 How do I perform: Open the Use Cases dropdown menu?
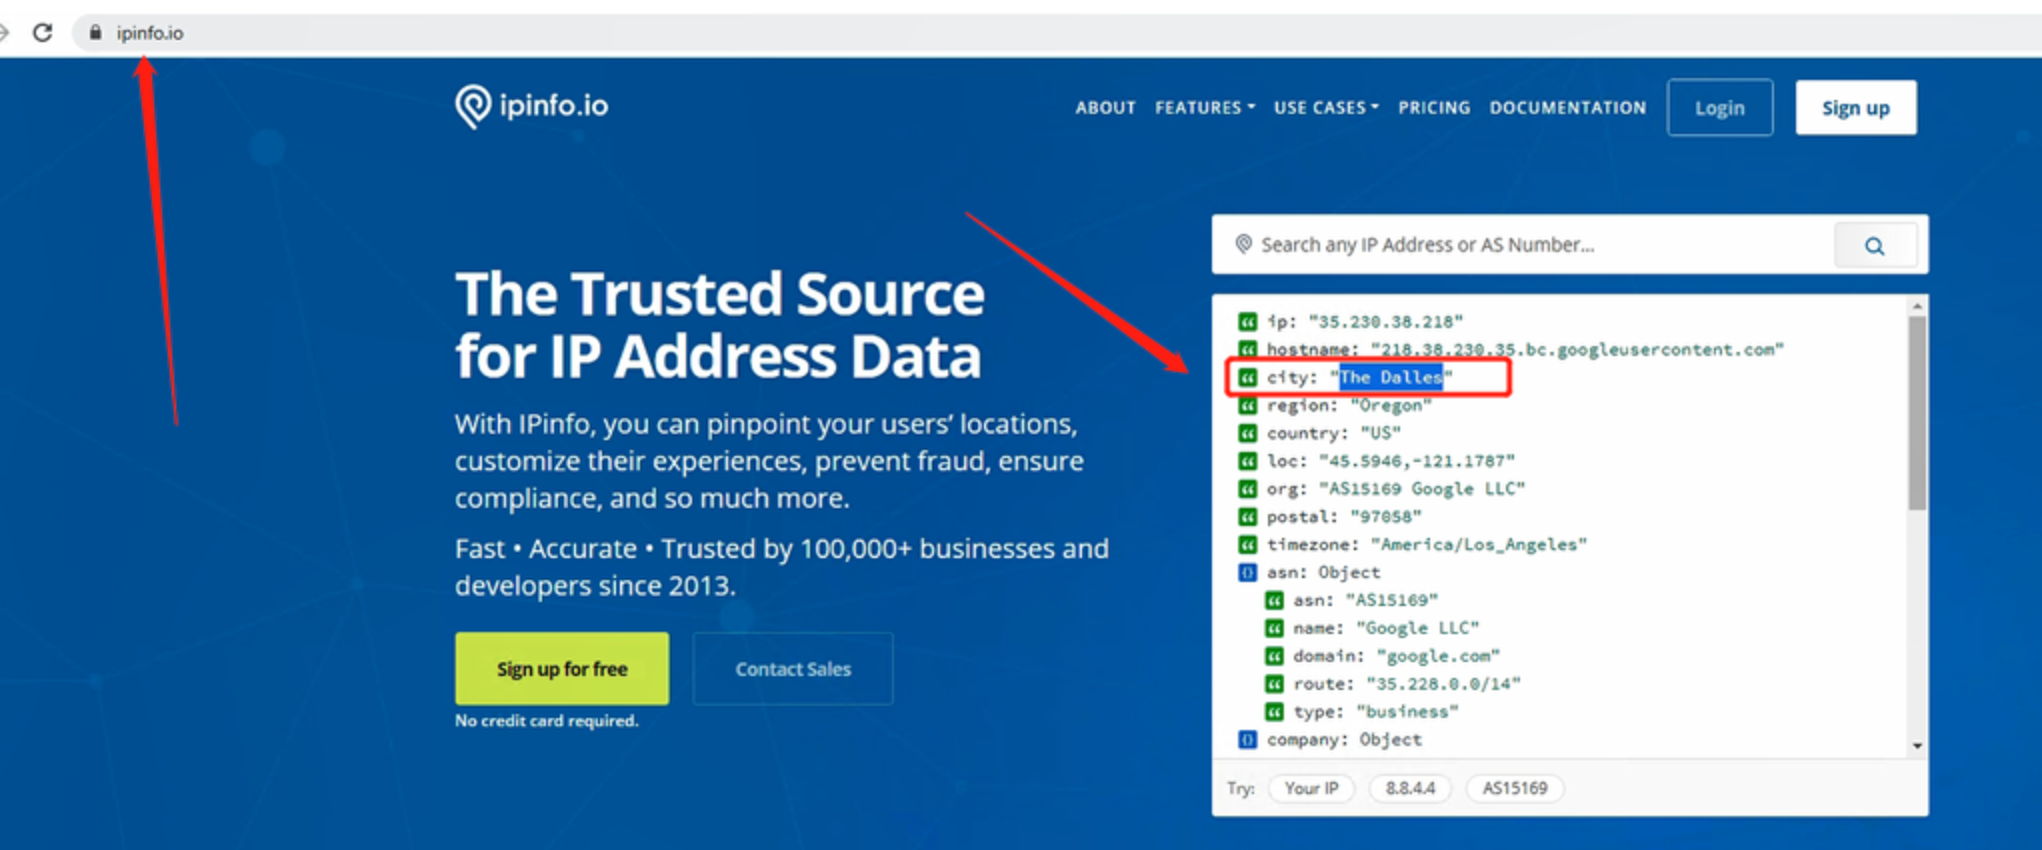[x=1325, y=107]
